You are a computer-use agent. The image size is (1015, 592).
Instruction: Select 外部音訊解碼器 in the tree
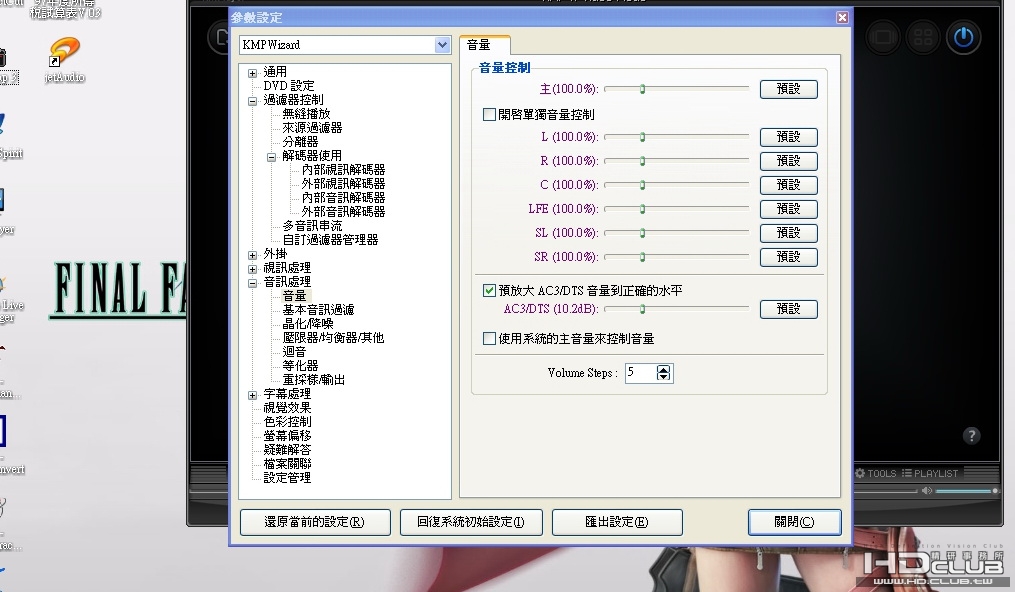pos(343,212)
